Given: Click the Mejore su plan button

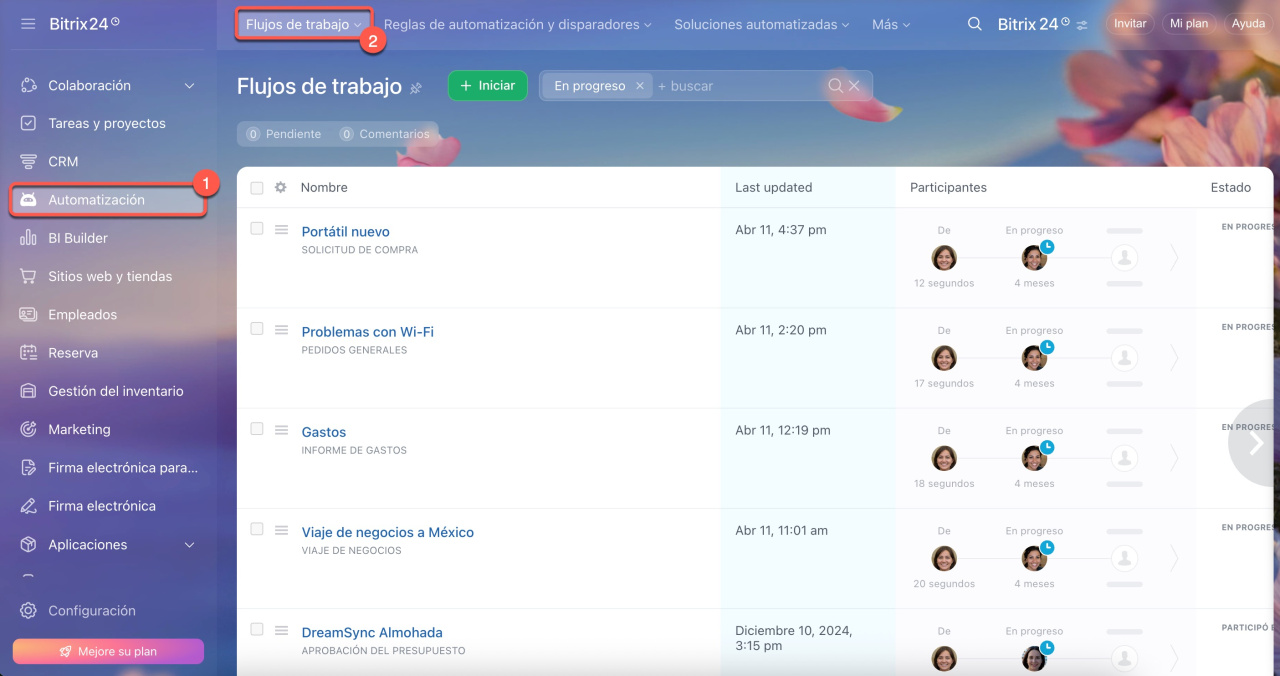Looking at the screenshot, I should [108, 651].
